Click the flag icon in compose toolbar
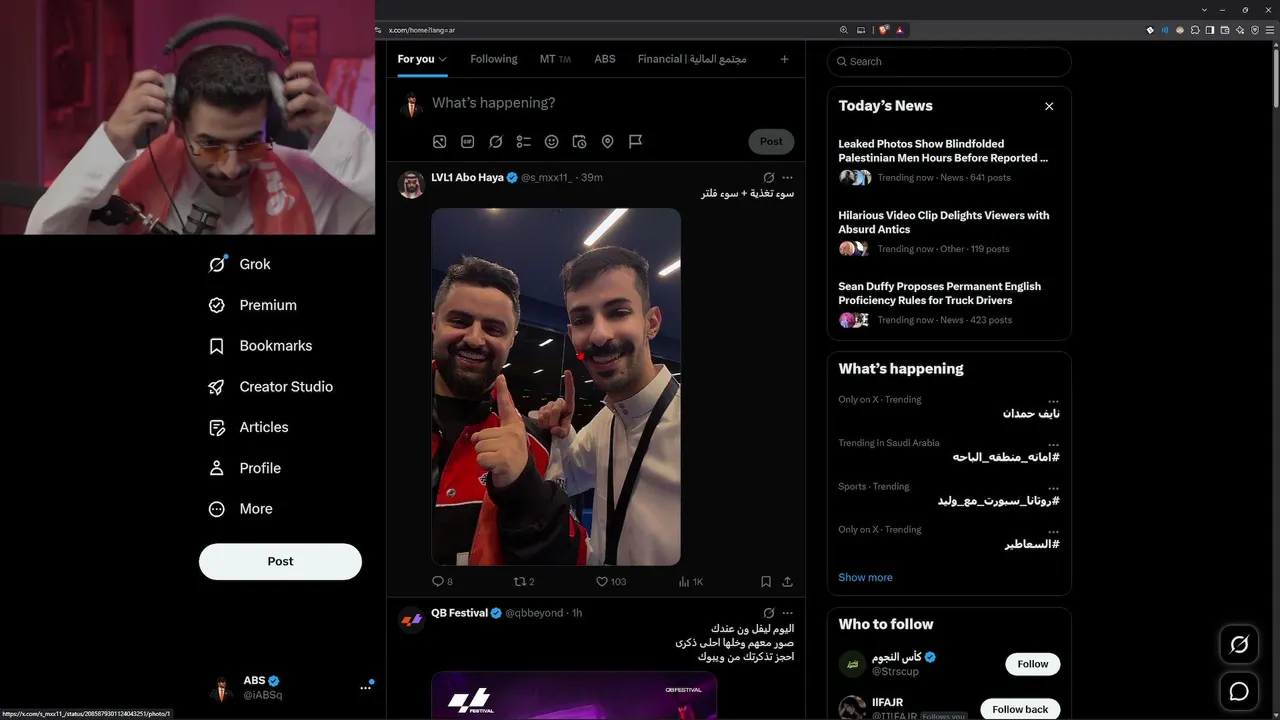The image size is (1280, 720). pos(635,142)
